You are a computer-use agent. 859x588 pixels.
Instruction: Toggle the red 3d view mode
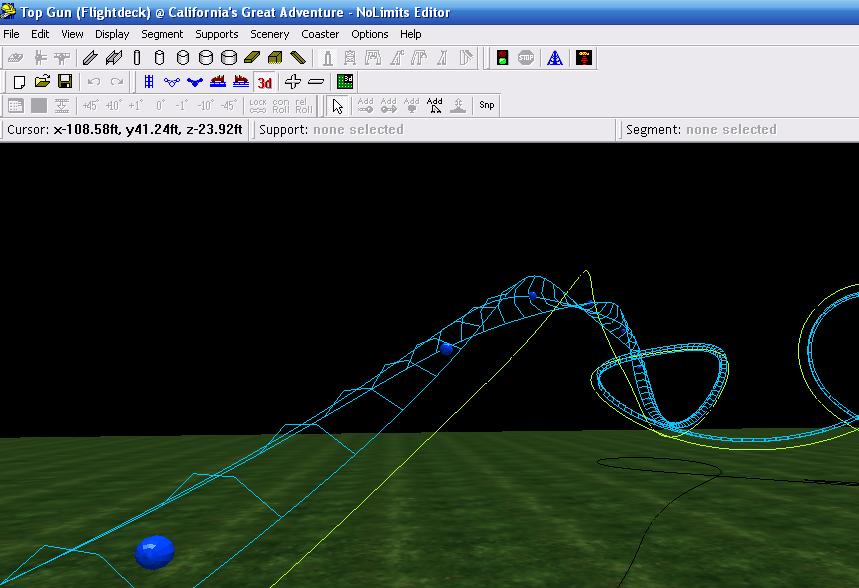point(265,82)
